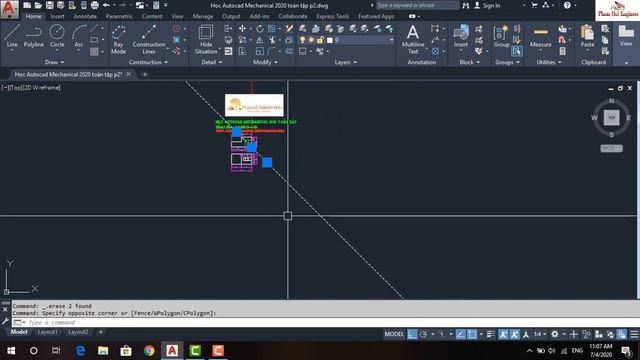Expand the Layers panel dropdown
Image resolution: width=640 pixels, height=360 pixels.
(346, 62)
